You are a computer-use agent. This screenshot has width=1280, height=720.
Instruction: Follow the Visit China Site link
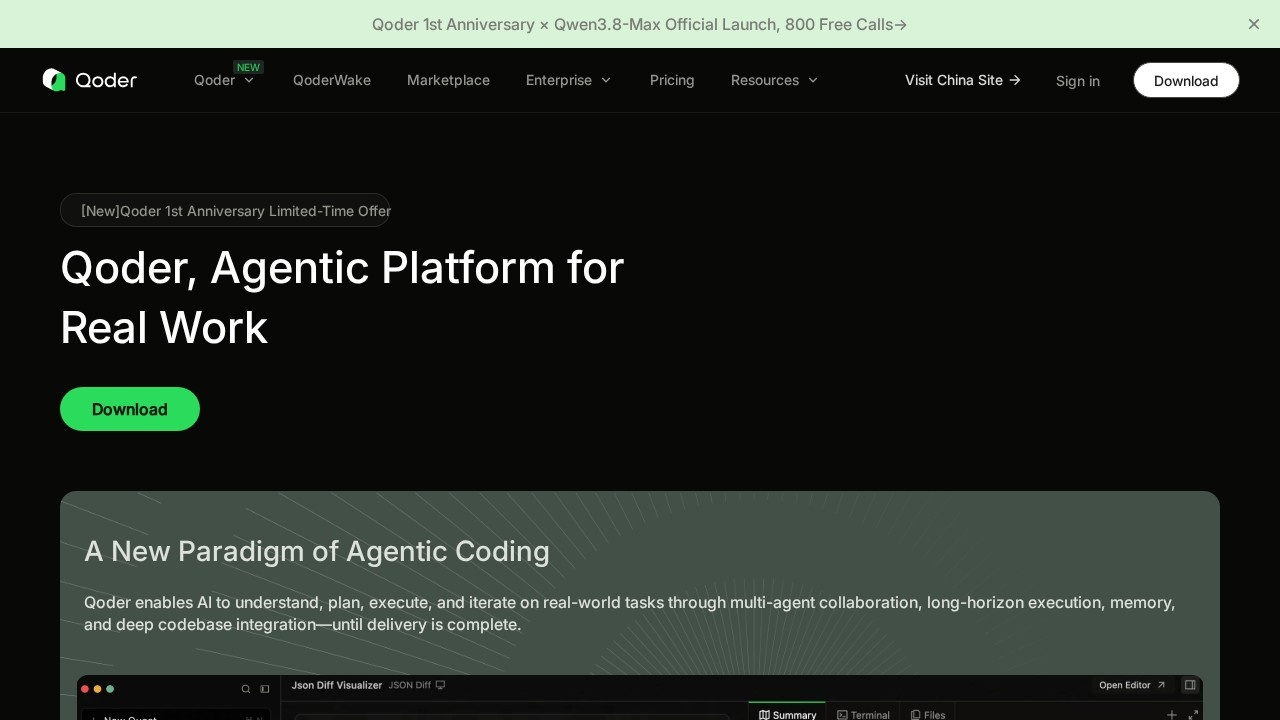click(963, 80)
